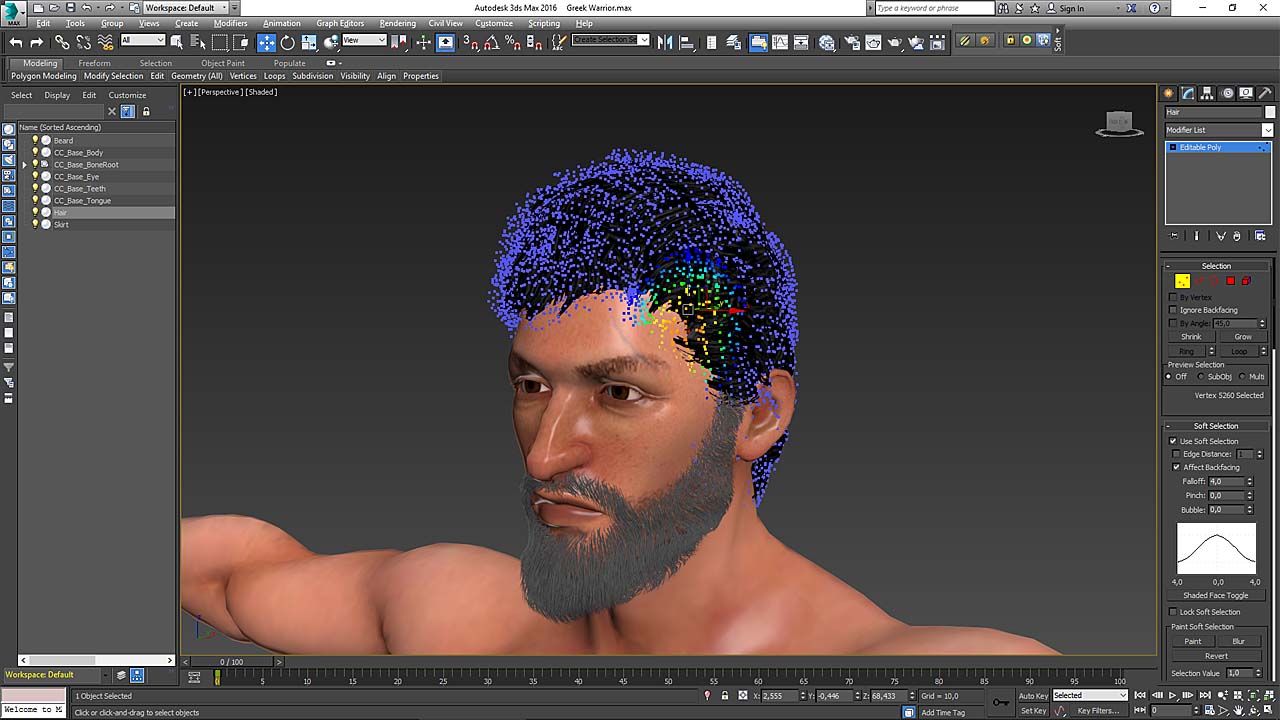Image resolution: width=1280 pixels, height=720 pixels.
Task: Select SubObj preview selection radio
Action: (x=1203, y=377)
